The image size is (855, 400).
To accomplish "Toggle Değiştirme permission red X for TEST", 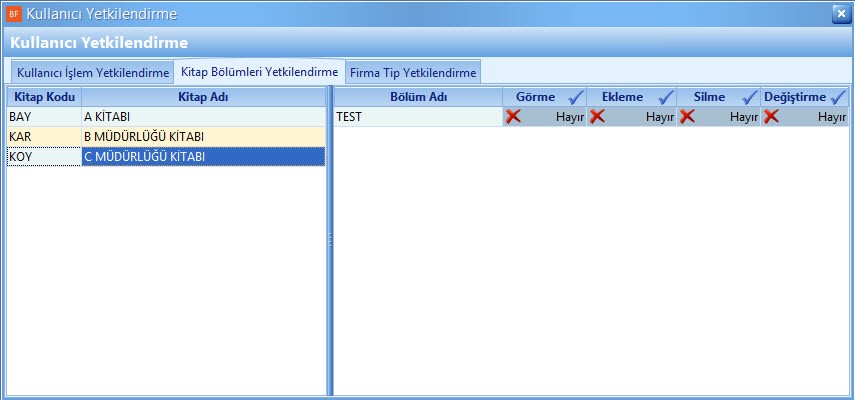I will (771, 117).
